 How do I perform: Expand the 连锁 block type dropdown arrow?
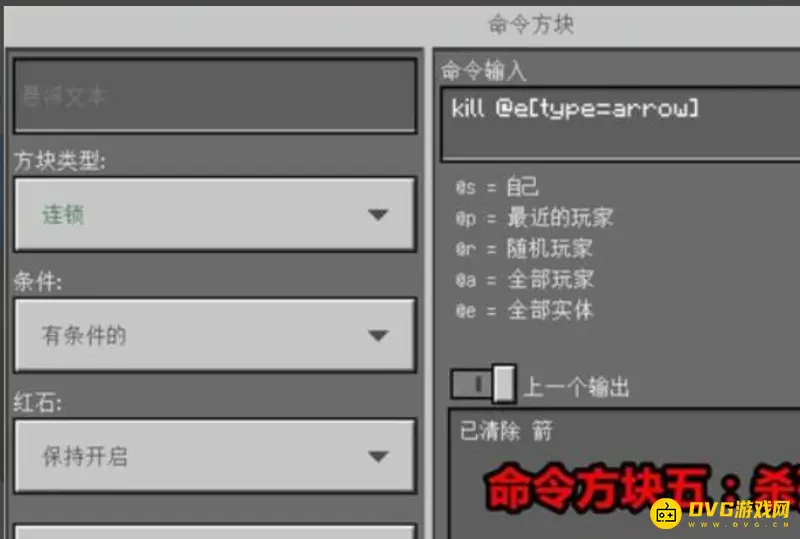point(378,215)
